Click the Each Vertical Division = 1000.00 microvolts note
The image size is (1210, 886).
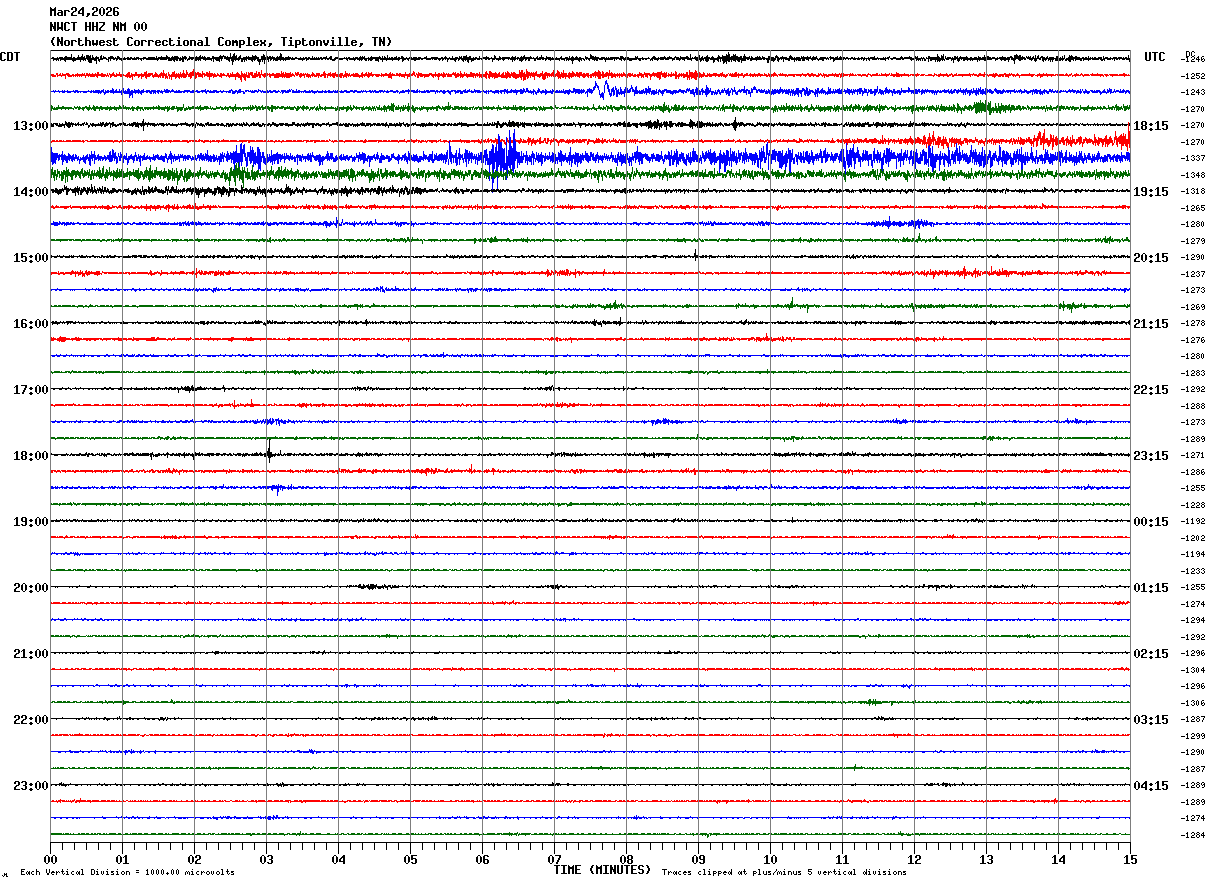point(127,873)
